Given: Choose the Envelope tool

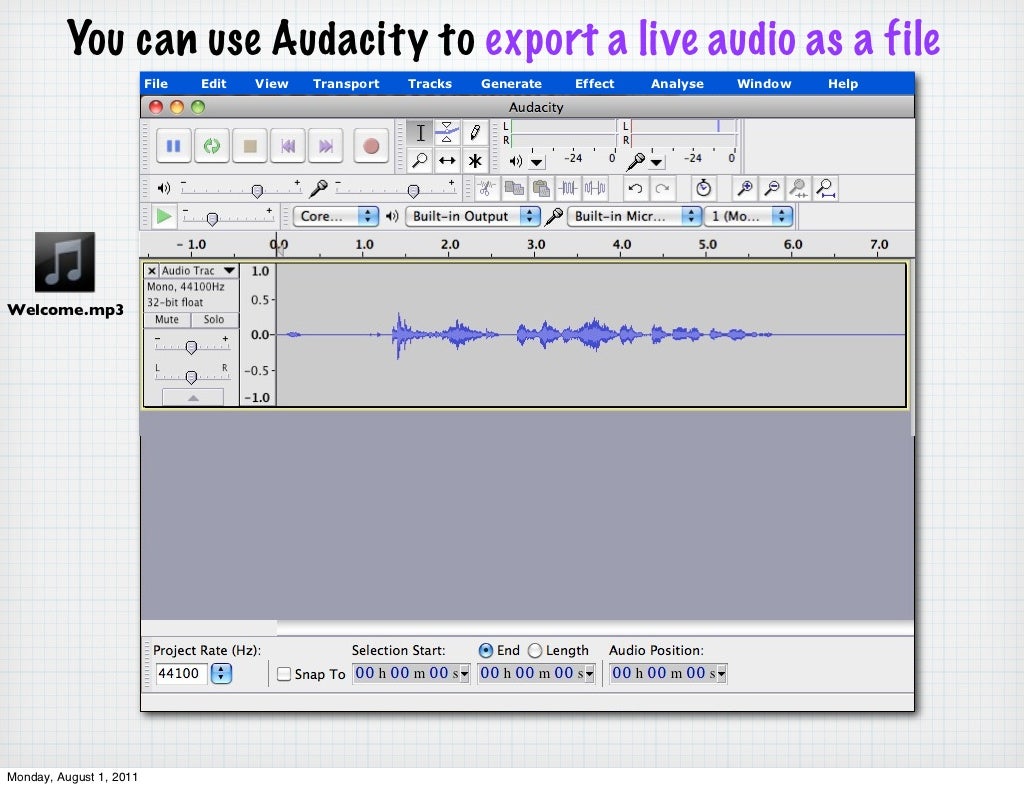Looking at the screenshot, I should [x=447, y=133].
